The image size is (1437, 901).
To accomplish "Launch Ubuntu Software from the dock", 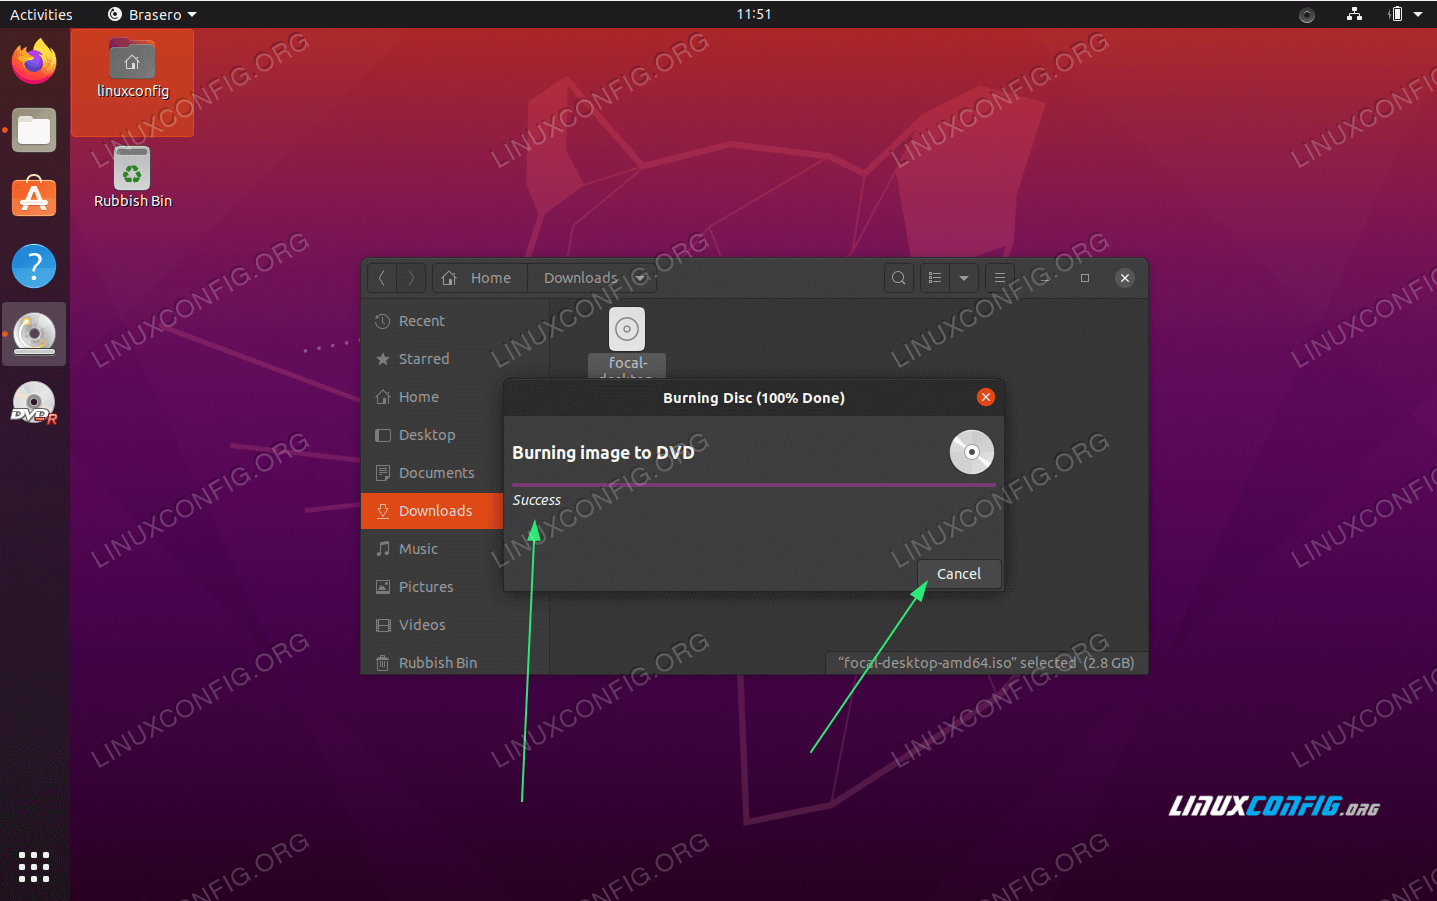I will pyautogui.click(x=34, y=197).
